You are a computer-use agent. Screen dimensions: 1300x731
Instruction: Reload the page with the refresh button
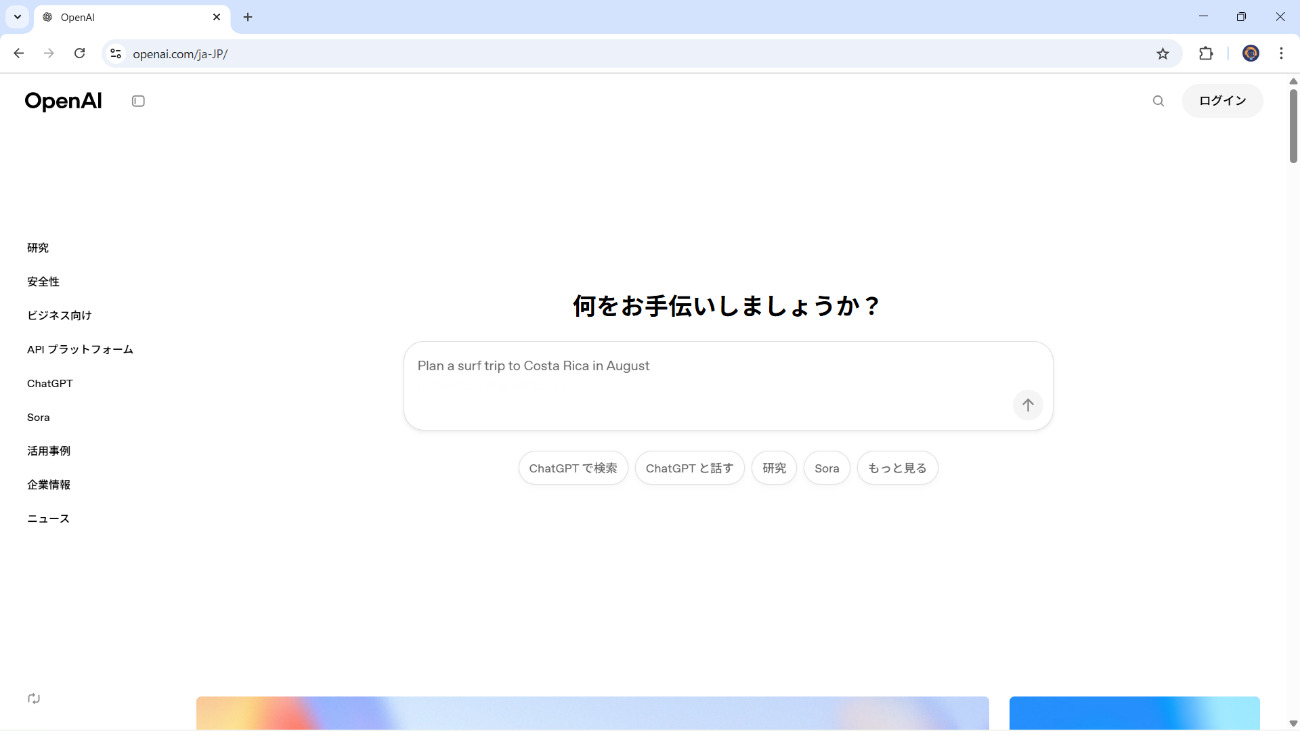(x=80, y=54)
